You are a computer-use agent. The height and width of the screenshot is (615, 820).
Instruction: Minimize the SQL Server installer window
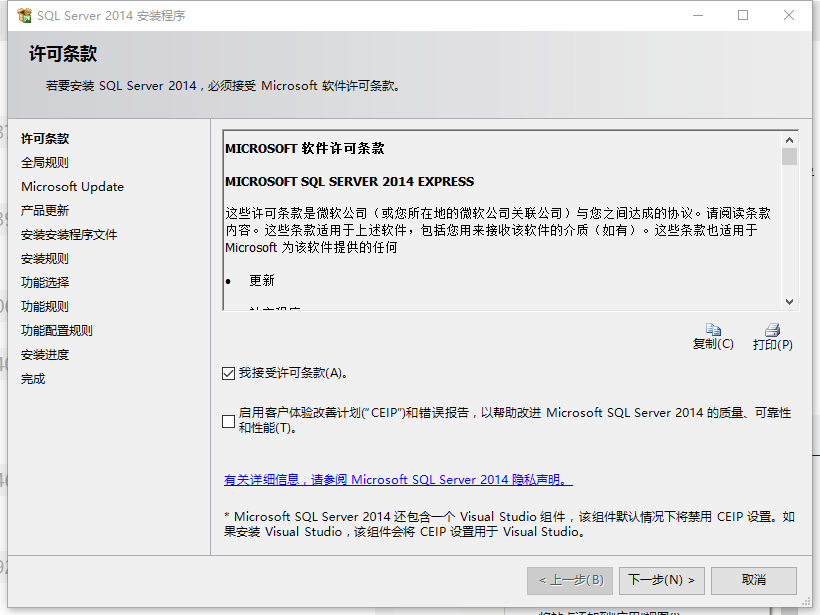[698, 15]
